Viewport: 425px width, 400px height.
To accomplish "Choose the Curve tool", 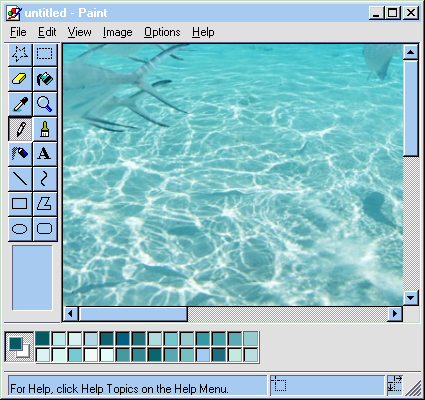I will [45, 179].
